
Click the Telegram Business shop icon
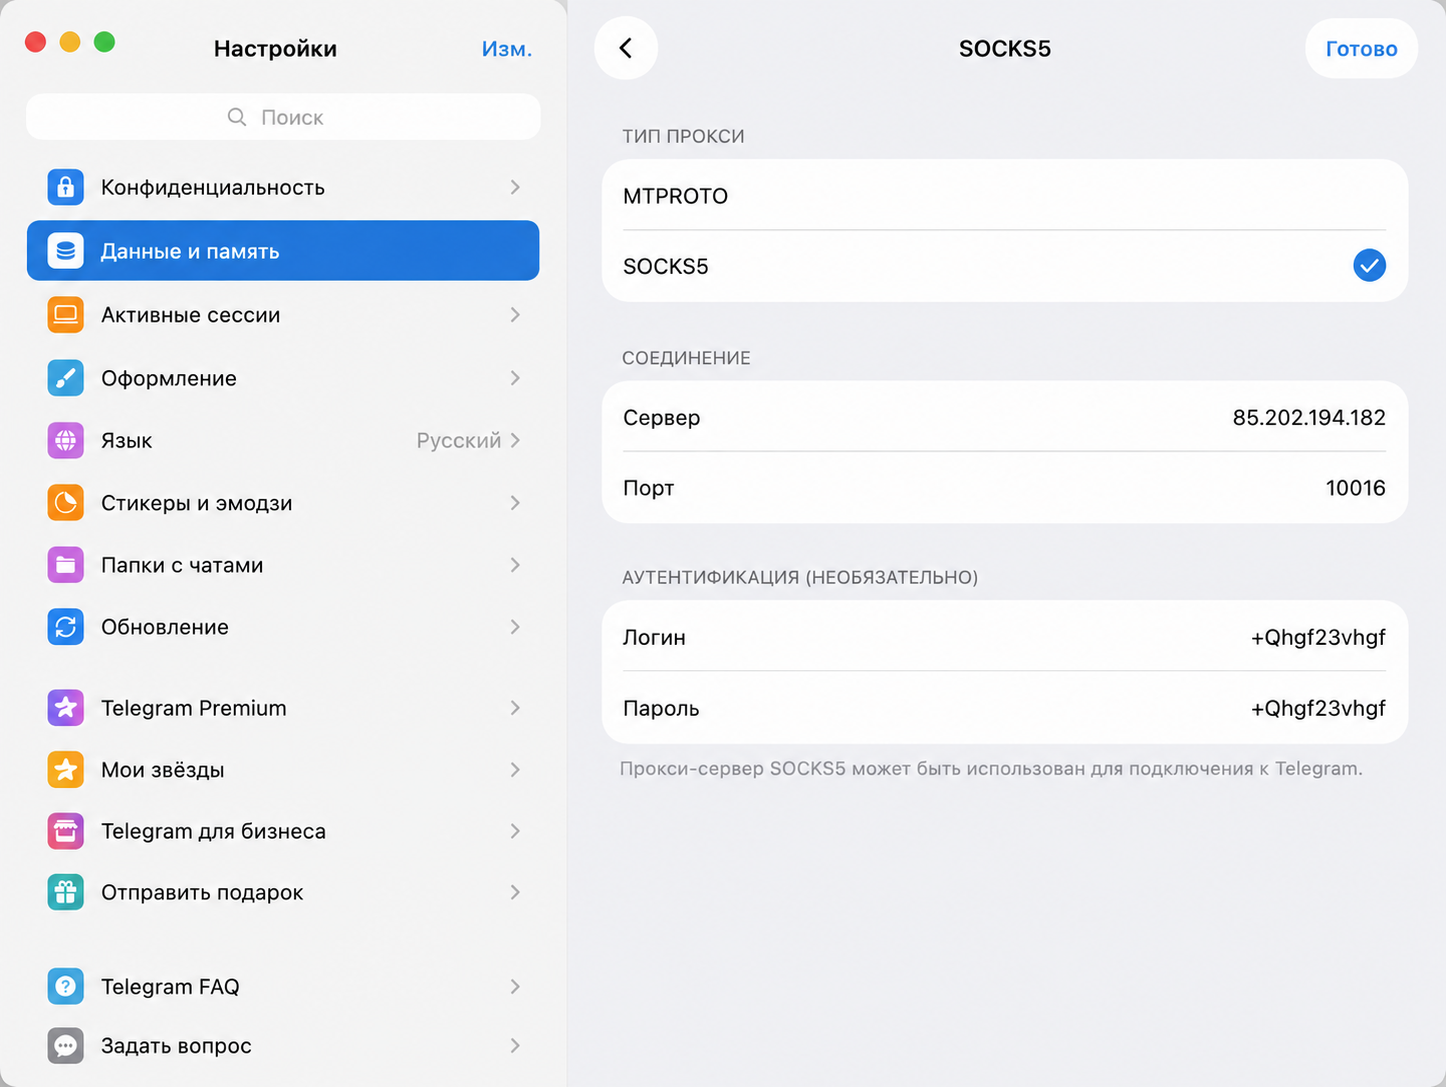65,831
